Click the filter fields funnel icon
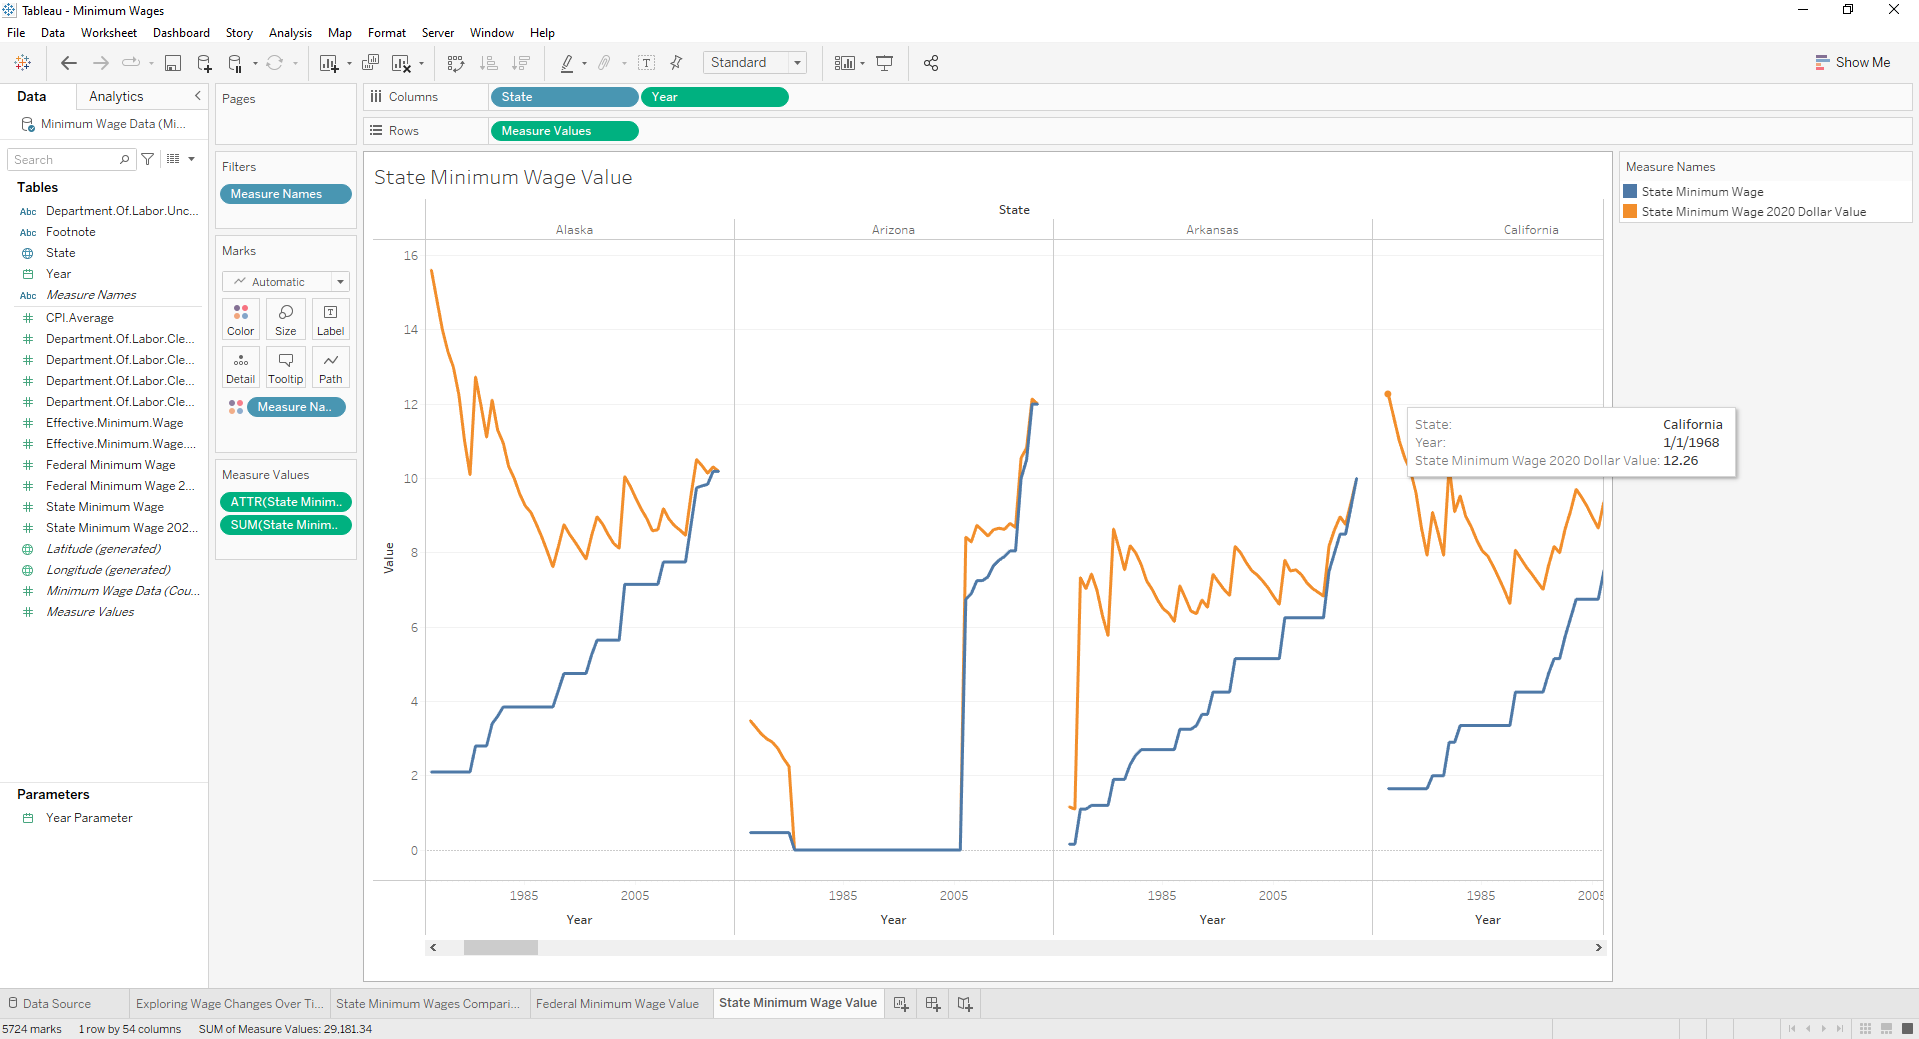 pyautogui.click(x=148, y=159)
